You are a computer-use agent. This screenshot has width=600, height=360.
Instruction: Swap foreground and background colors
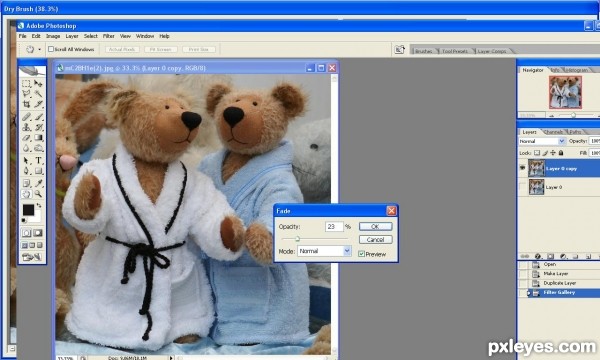point(39,206)
